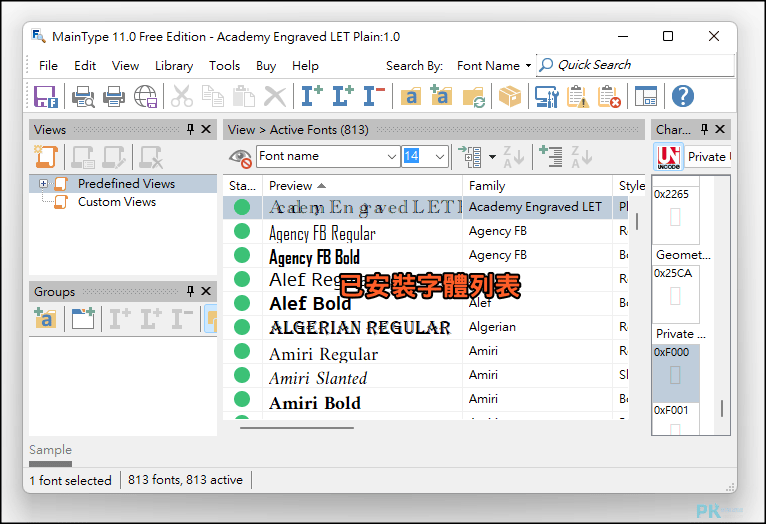The height and width of the screenshot is (524, 766).
Task: Open the preview size 14 dropdown
Action: click(440, 157)
